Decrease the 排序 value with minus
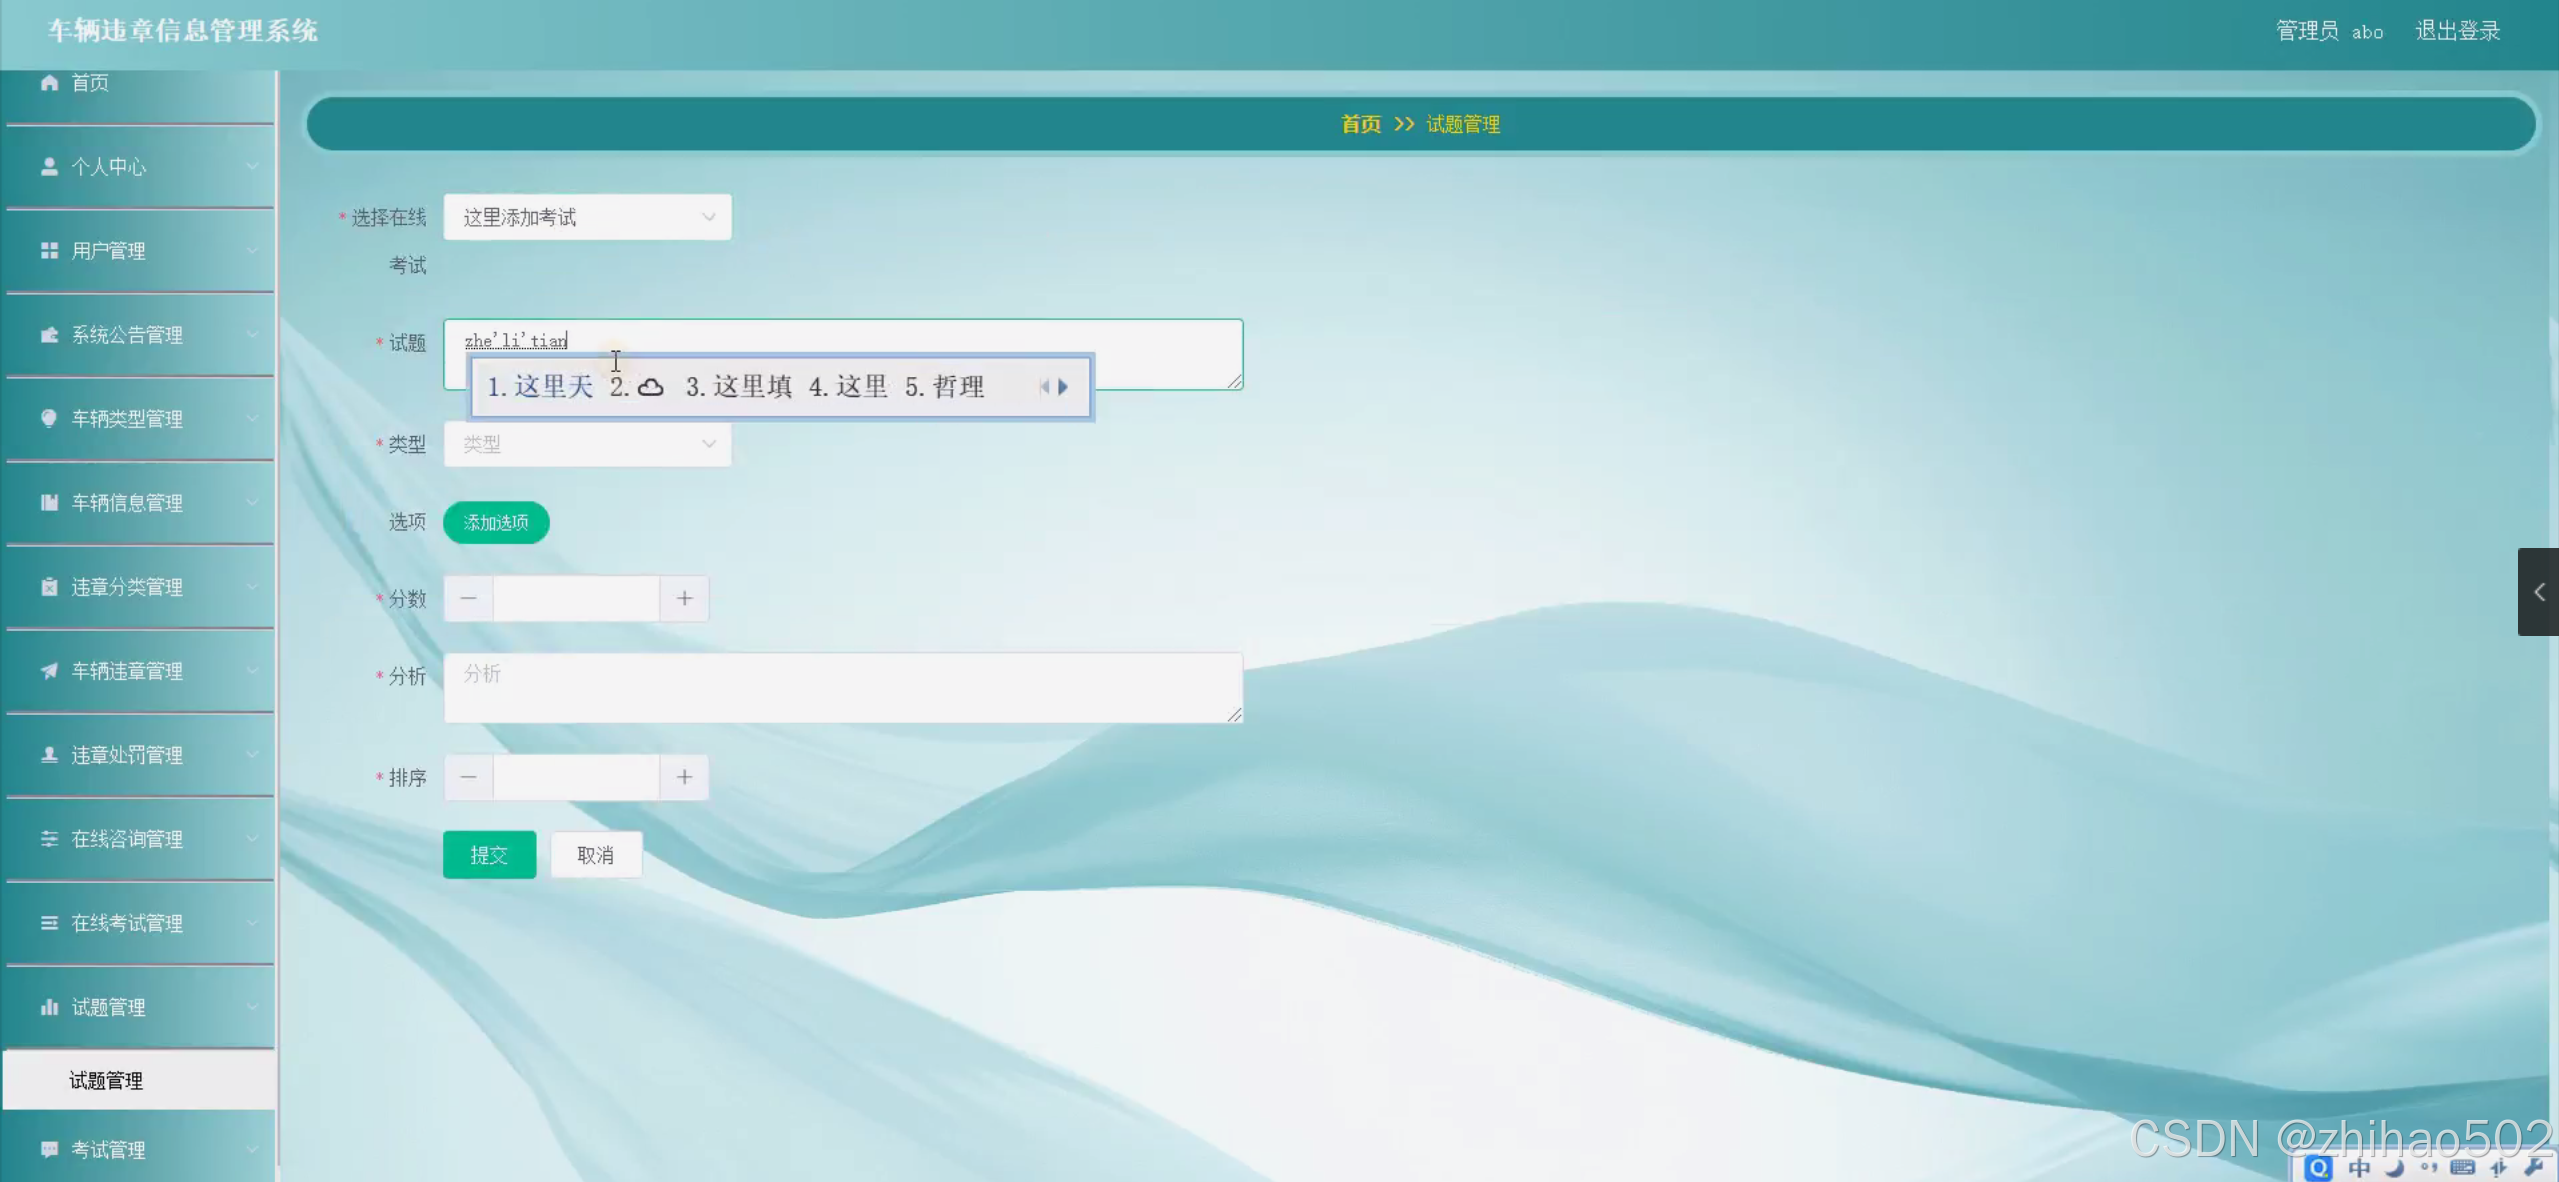Image resolution: width=2559 pixels, height=1182 pixels. 468,777
